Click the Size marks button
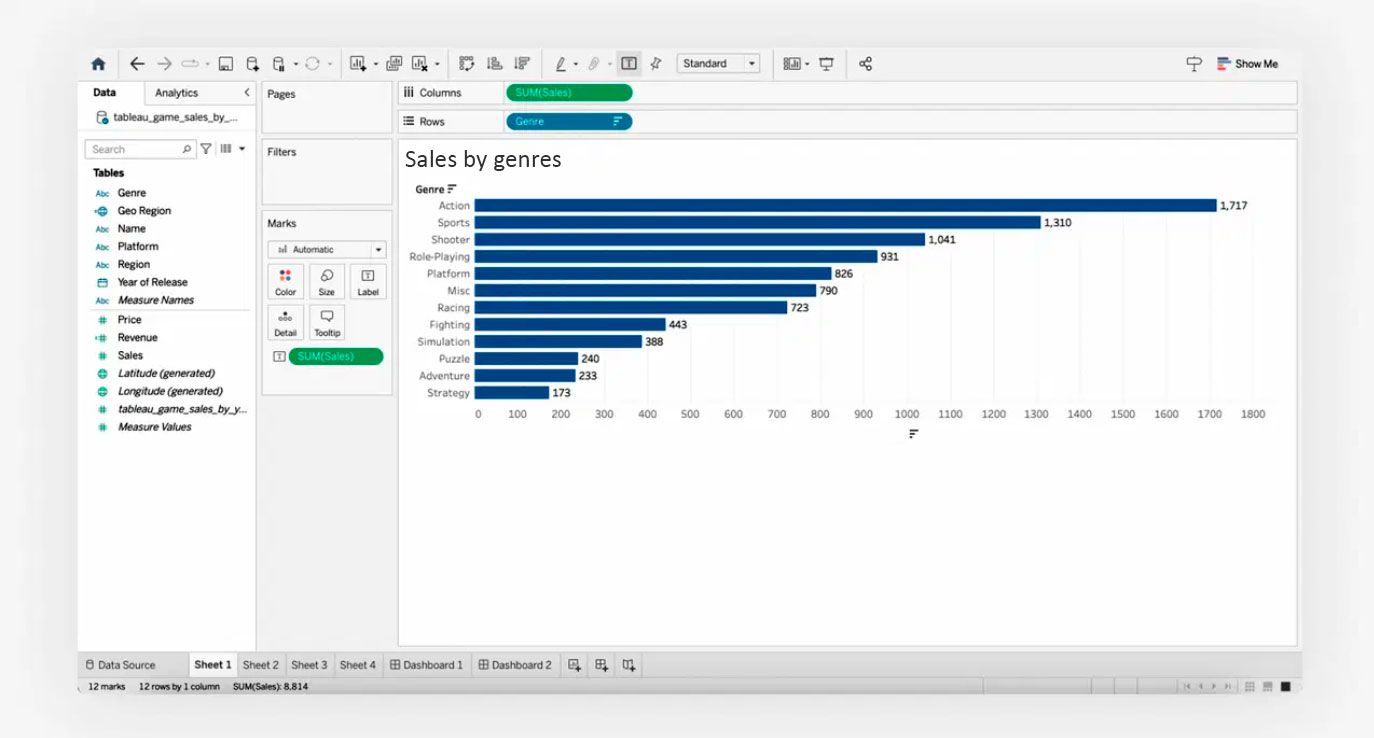The width and height of the screenshot is (1374, 738). pos(326,282)
